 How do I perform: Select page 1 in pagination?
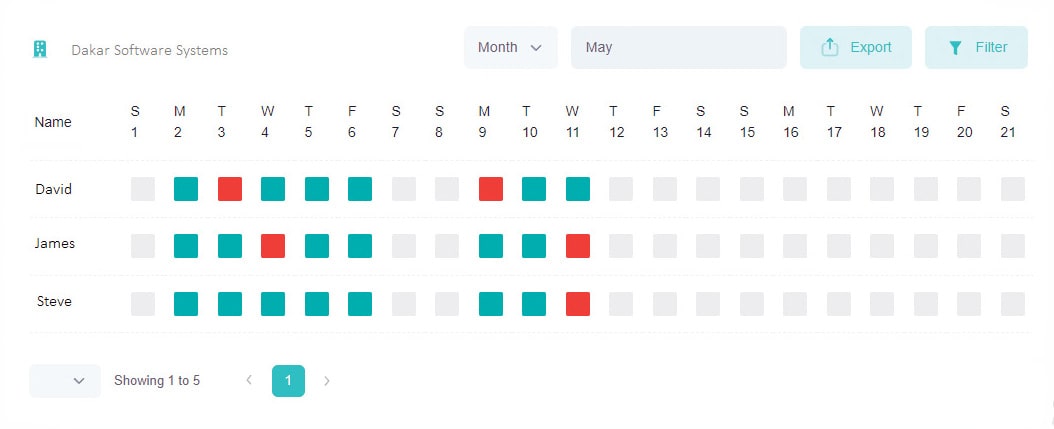click(288, 381)
